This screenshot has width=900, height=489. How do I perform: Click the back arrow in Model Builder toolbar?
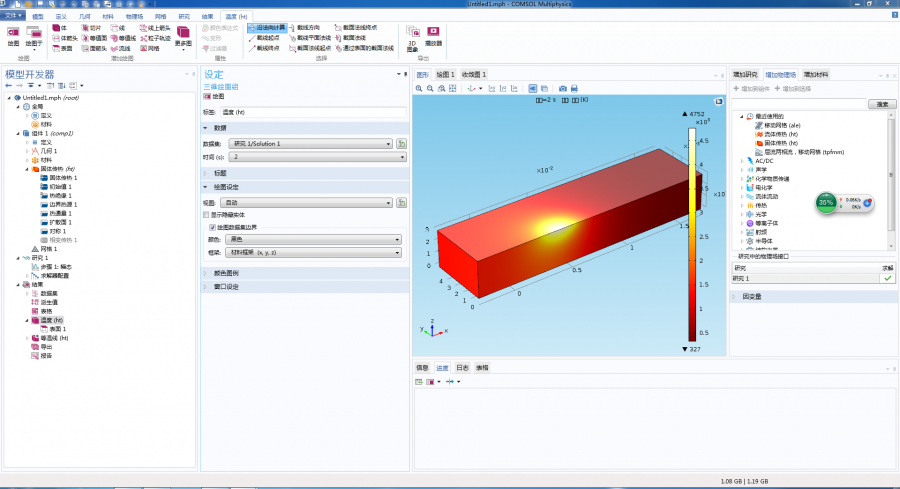click(x=9, y=86)
